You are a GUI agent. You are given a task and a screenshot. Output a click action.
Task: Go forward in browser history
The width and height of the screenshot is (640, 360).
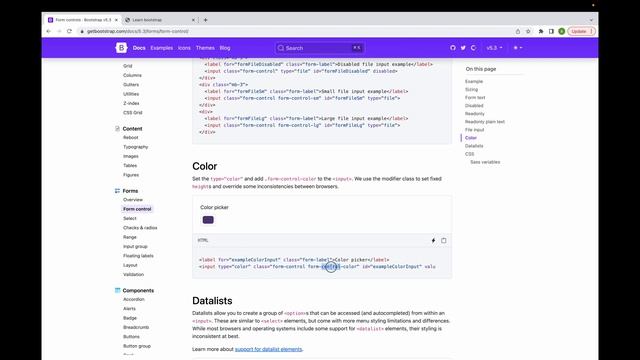tap(59, 31)
